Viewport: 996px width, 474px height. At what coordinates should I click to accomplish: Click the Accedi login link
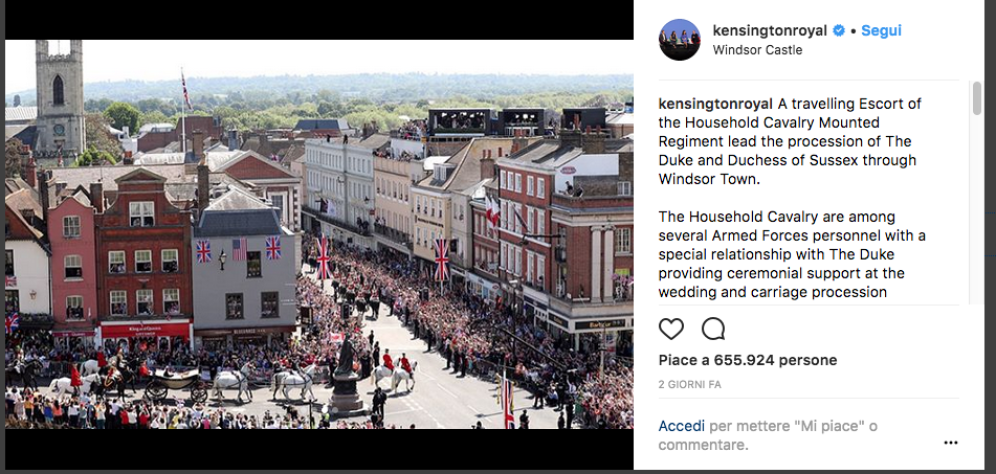pos(682,426)
